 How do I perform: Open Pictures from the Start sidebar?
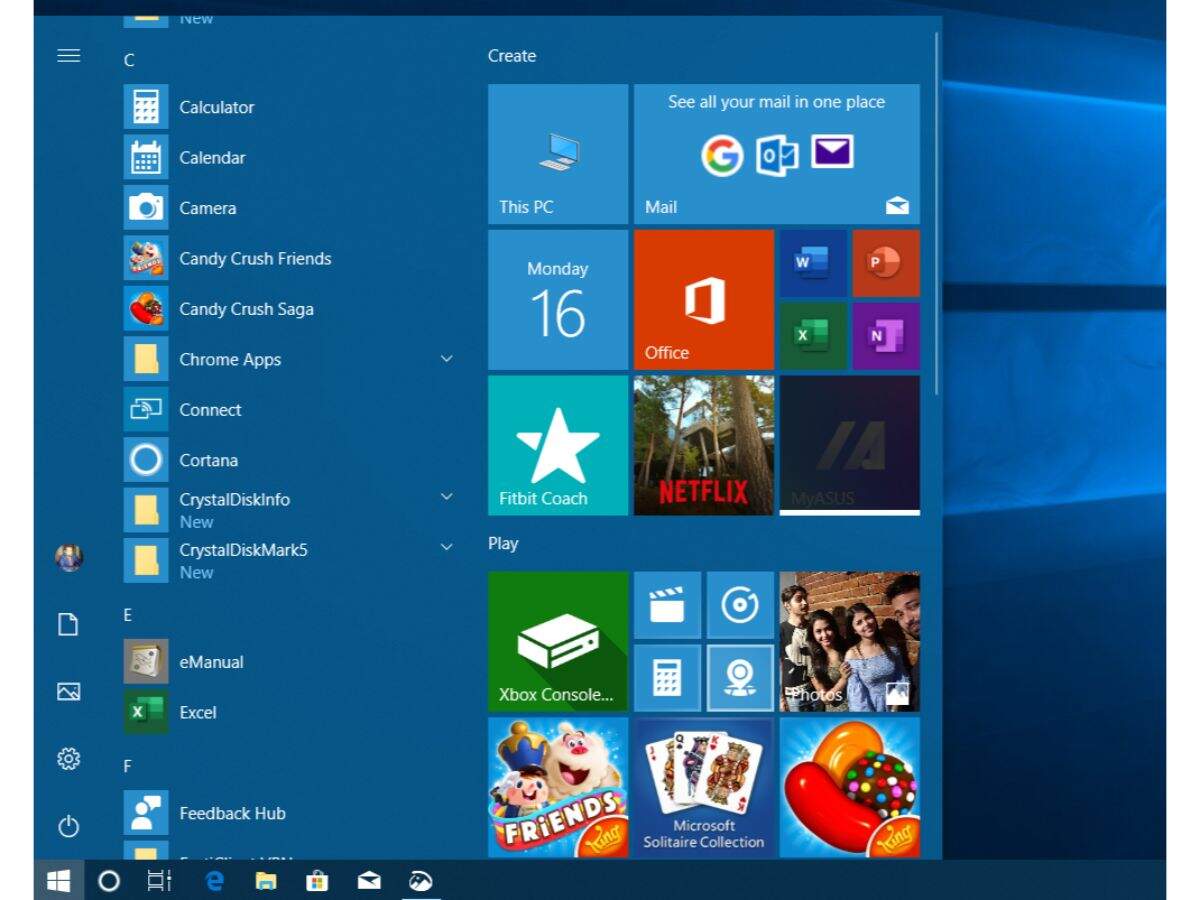(x=68, y=691)
